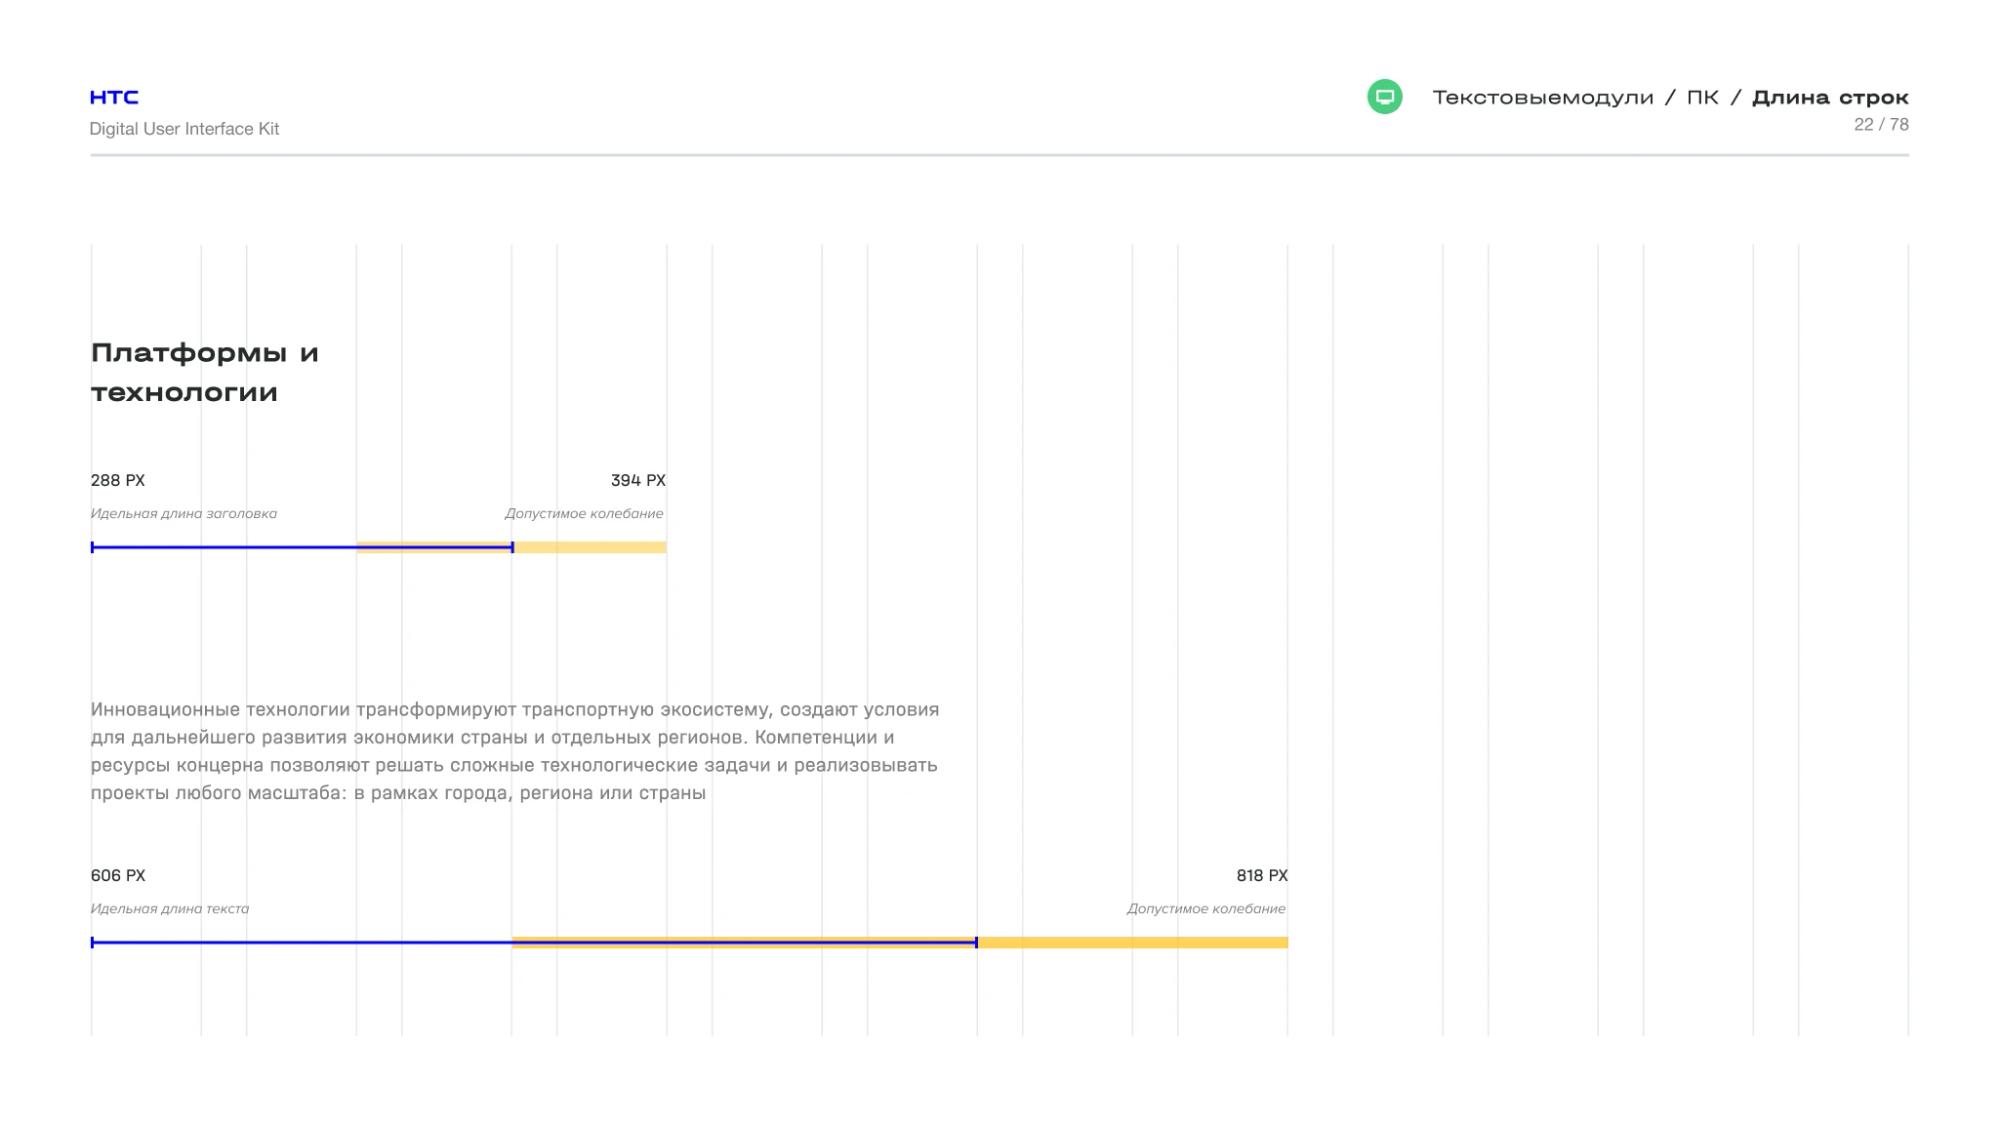This screenshot has width=2000, height=1124.
Task: Click 'Текстовыемодули' breadcrumb item
Action: point(1543,97)
